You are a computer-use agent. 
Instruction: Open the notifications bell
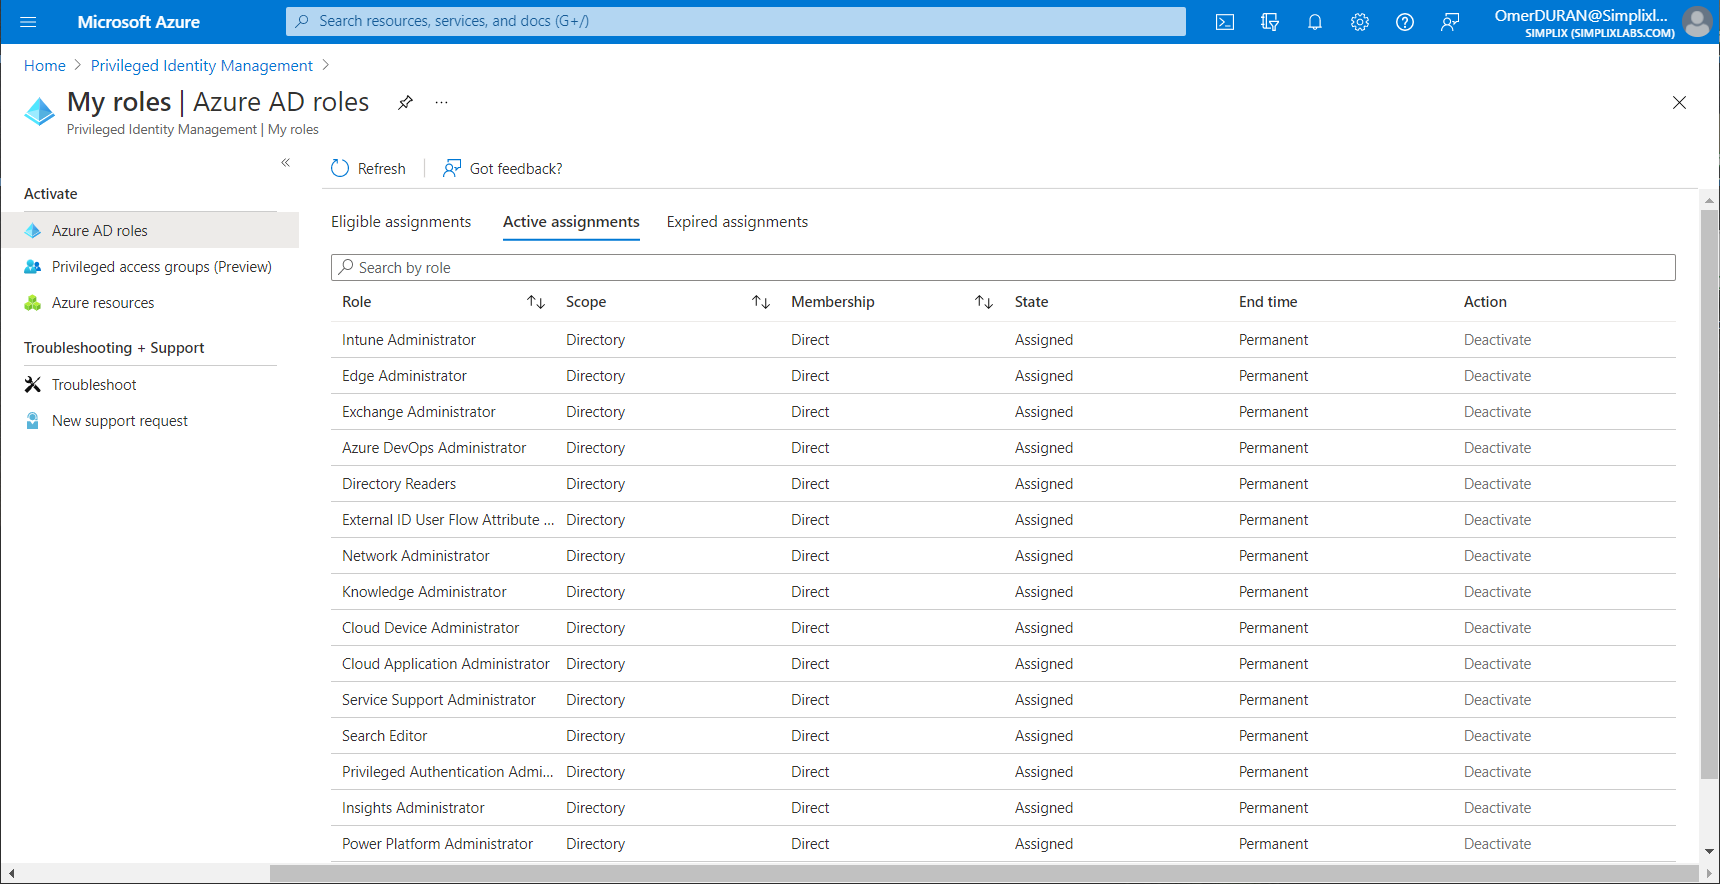(x=1315, y=22)
